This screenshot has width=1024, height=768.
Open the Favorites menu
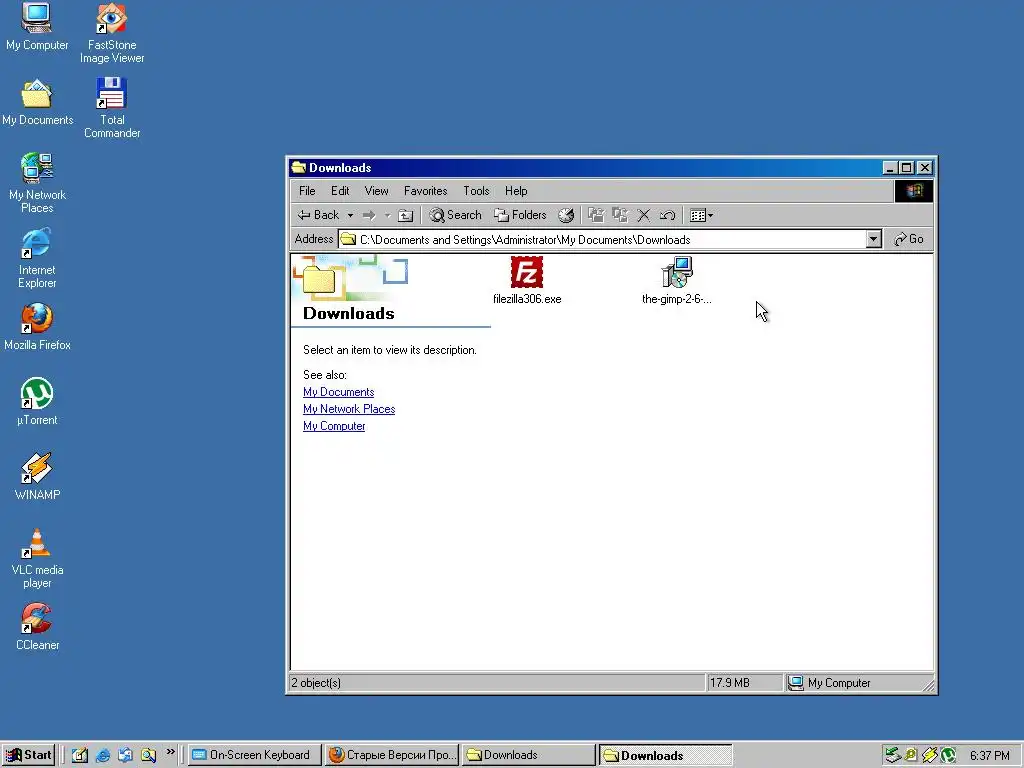pyautogui.click(x=425, y=191)
